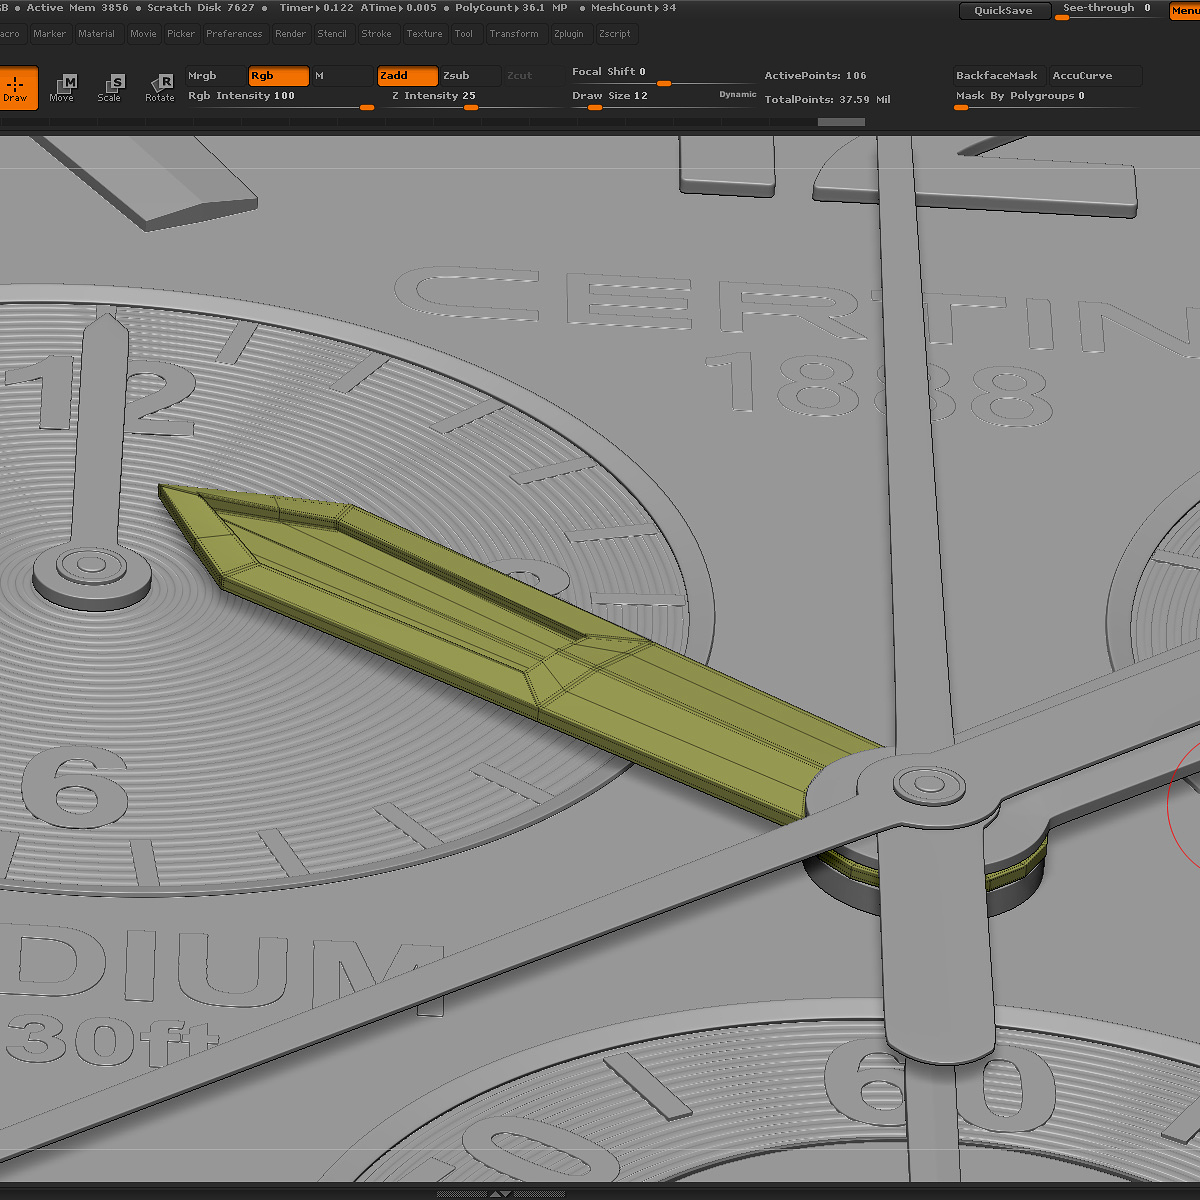
Task: Toggle the Mrgb paint mode
Action: 215,76
